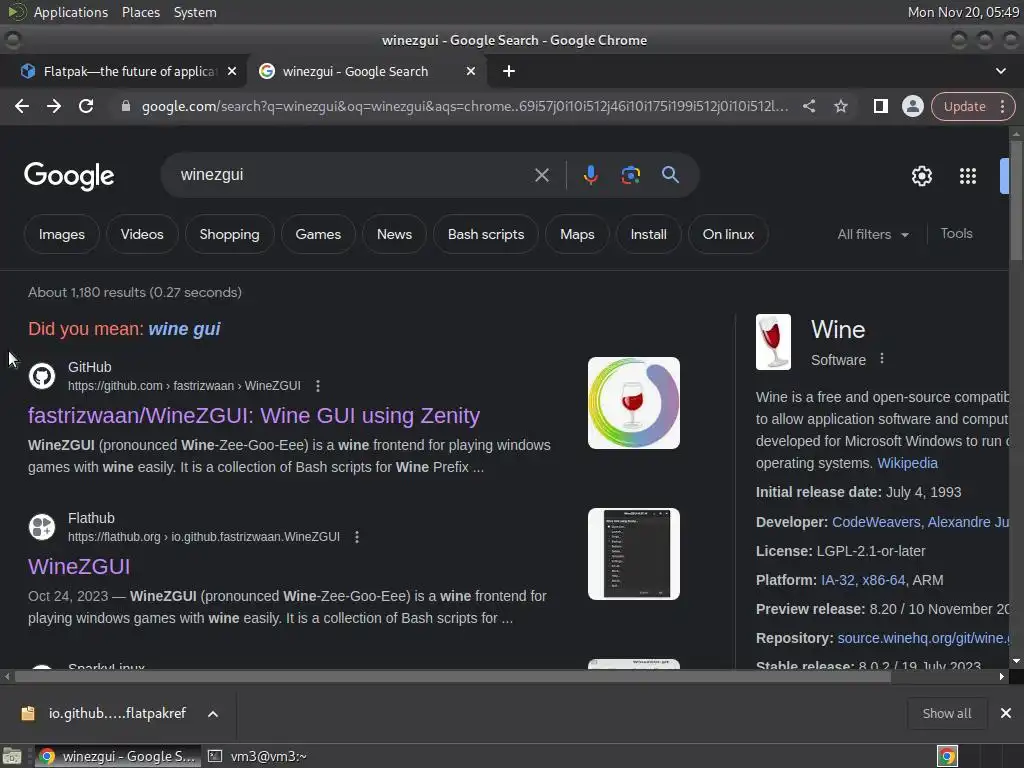Go forward in browser history

[x=54, y=106]
